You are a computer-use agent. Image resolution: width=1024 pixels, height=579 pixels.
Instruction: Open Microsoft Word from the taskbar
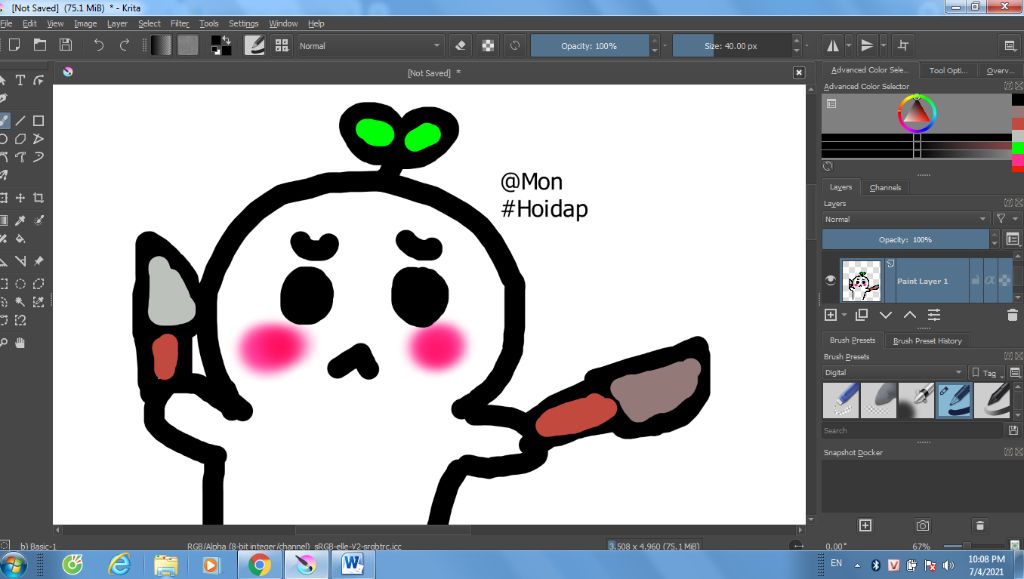tap(352, 564)
